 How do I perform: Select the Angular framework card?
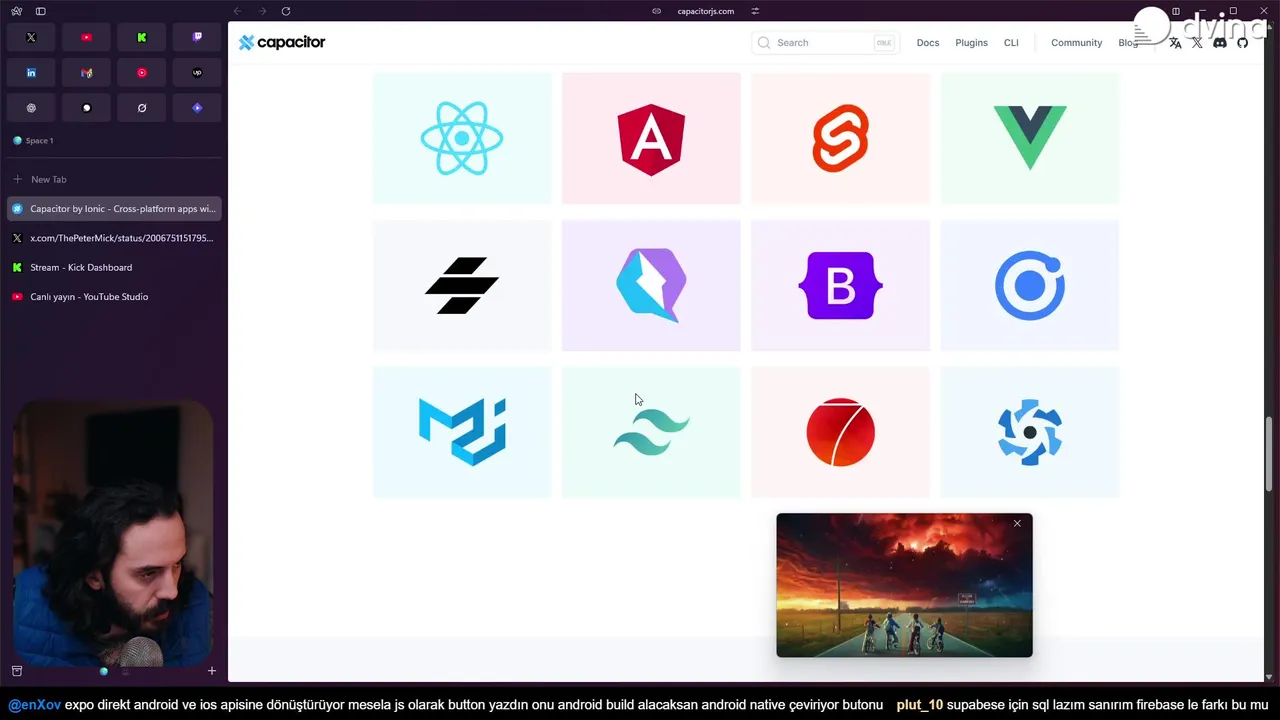point(651,138)
